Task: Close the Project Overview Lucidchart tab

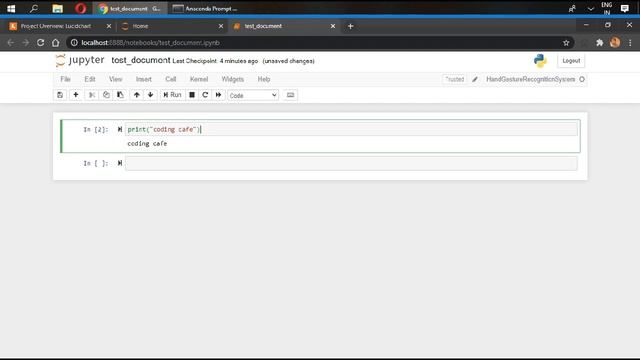Action: click(x=109, y=26)
